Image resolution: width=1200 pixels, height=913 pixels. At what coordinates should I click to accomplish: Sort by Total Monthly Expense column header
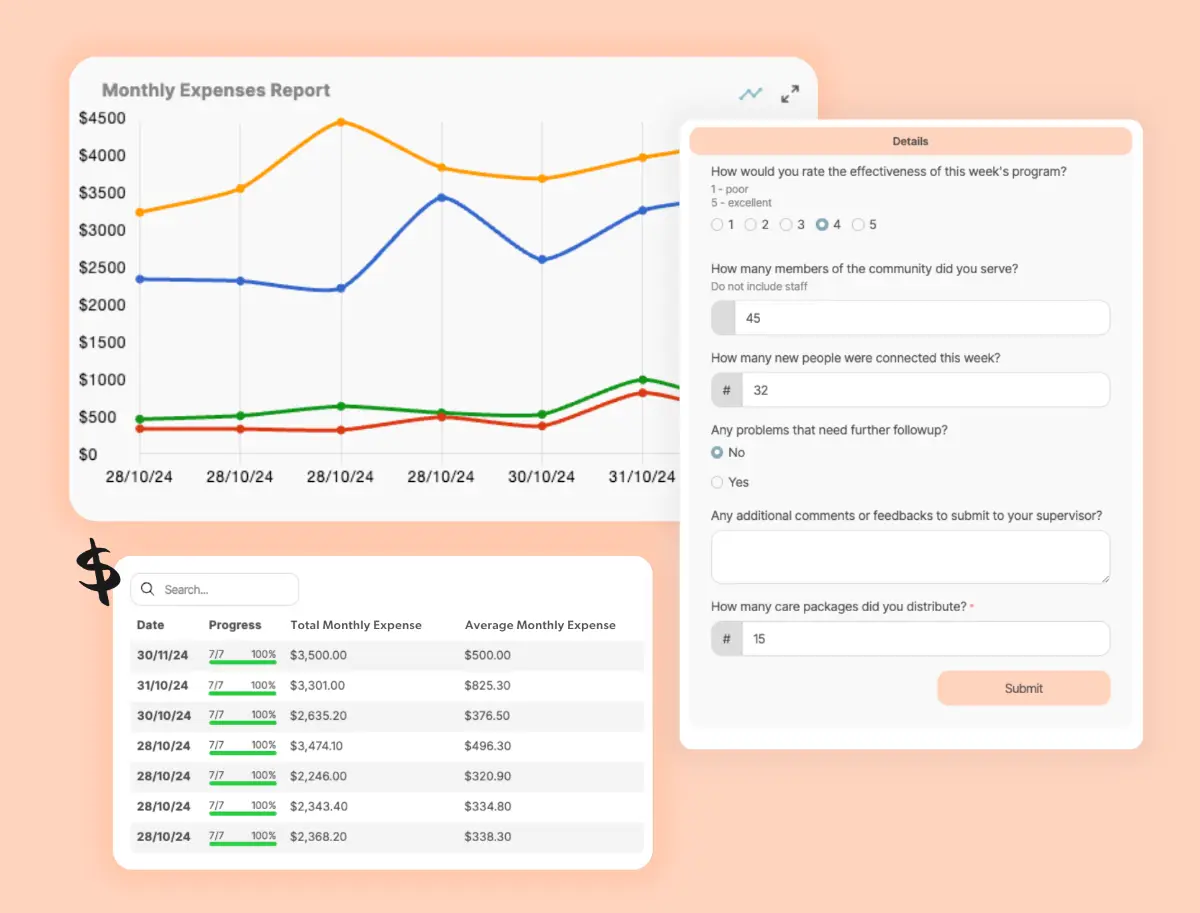356,625
